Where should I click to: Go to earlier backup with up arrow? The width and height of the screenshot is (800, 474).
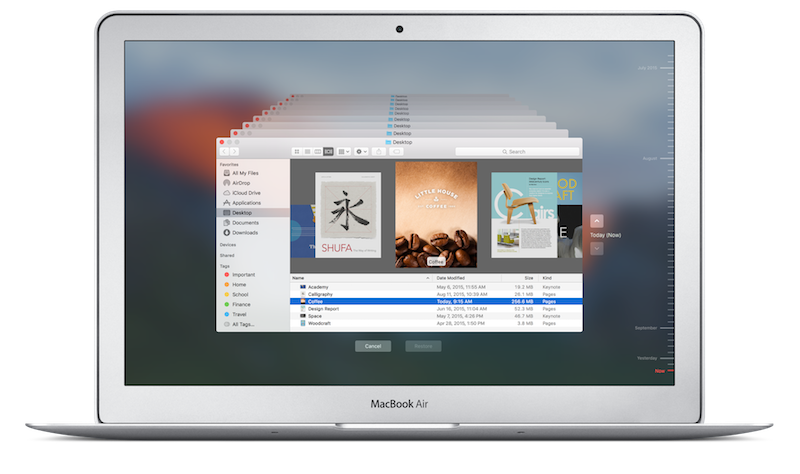596,221
